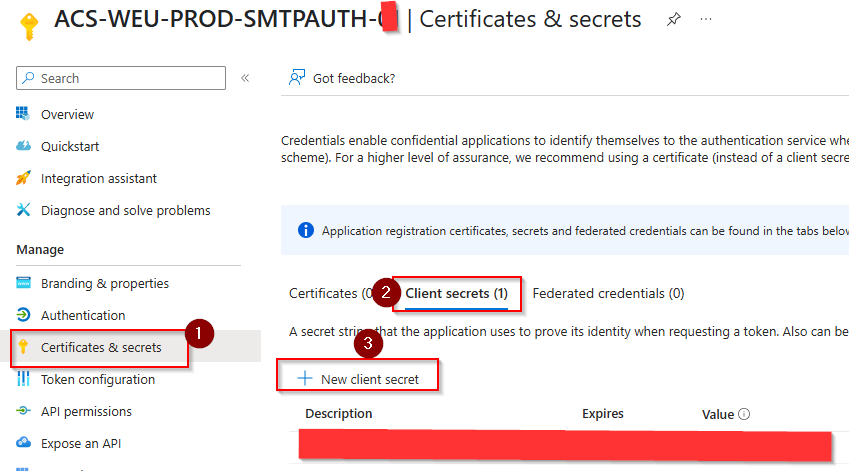
Task: Open Diagnose and solve problems
Action: tap(125, 210)
